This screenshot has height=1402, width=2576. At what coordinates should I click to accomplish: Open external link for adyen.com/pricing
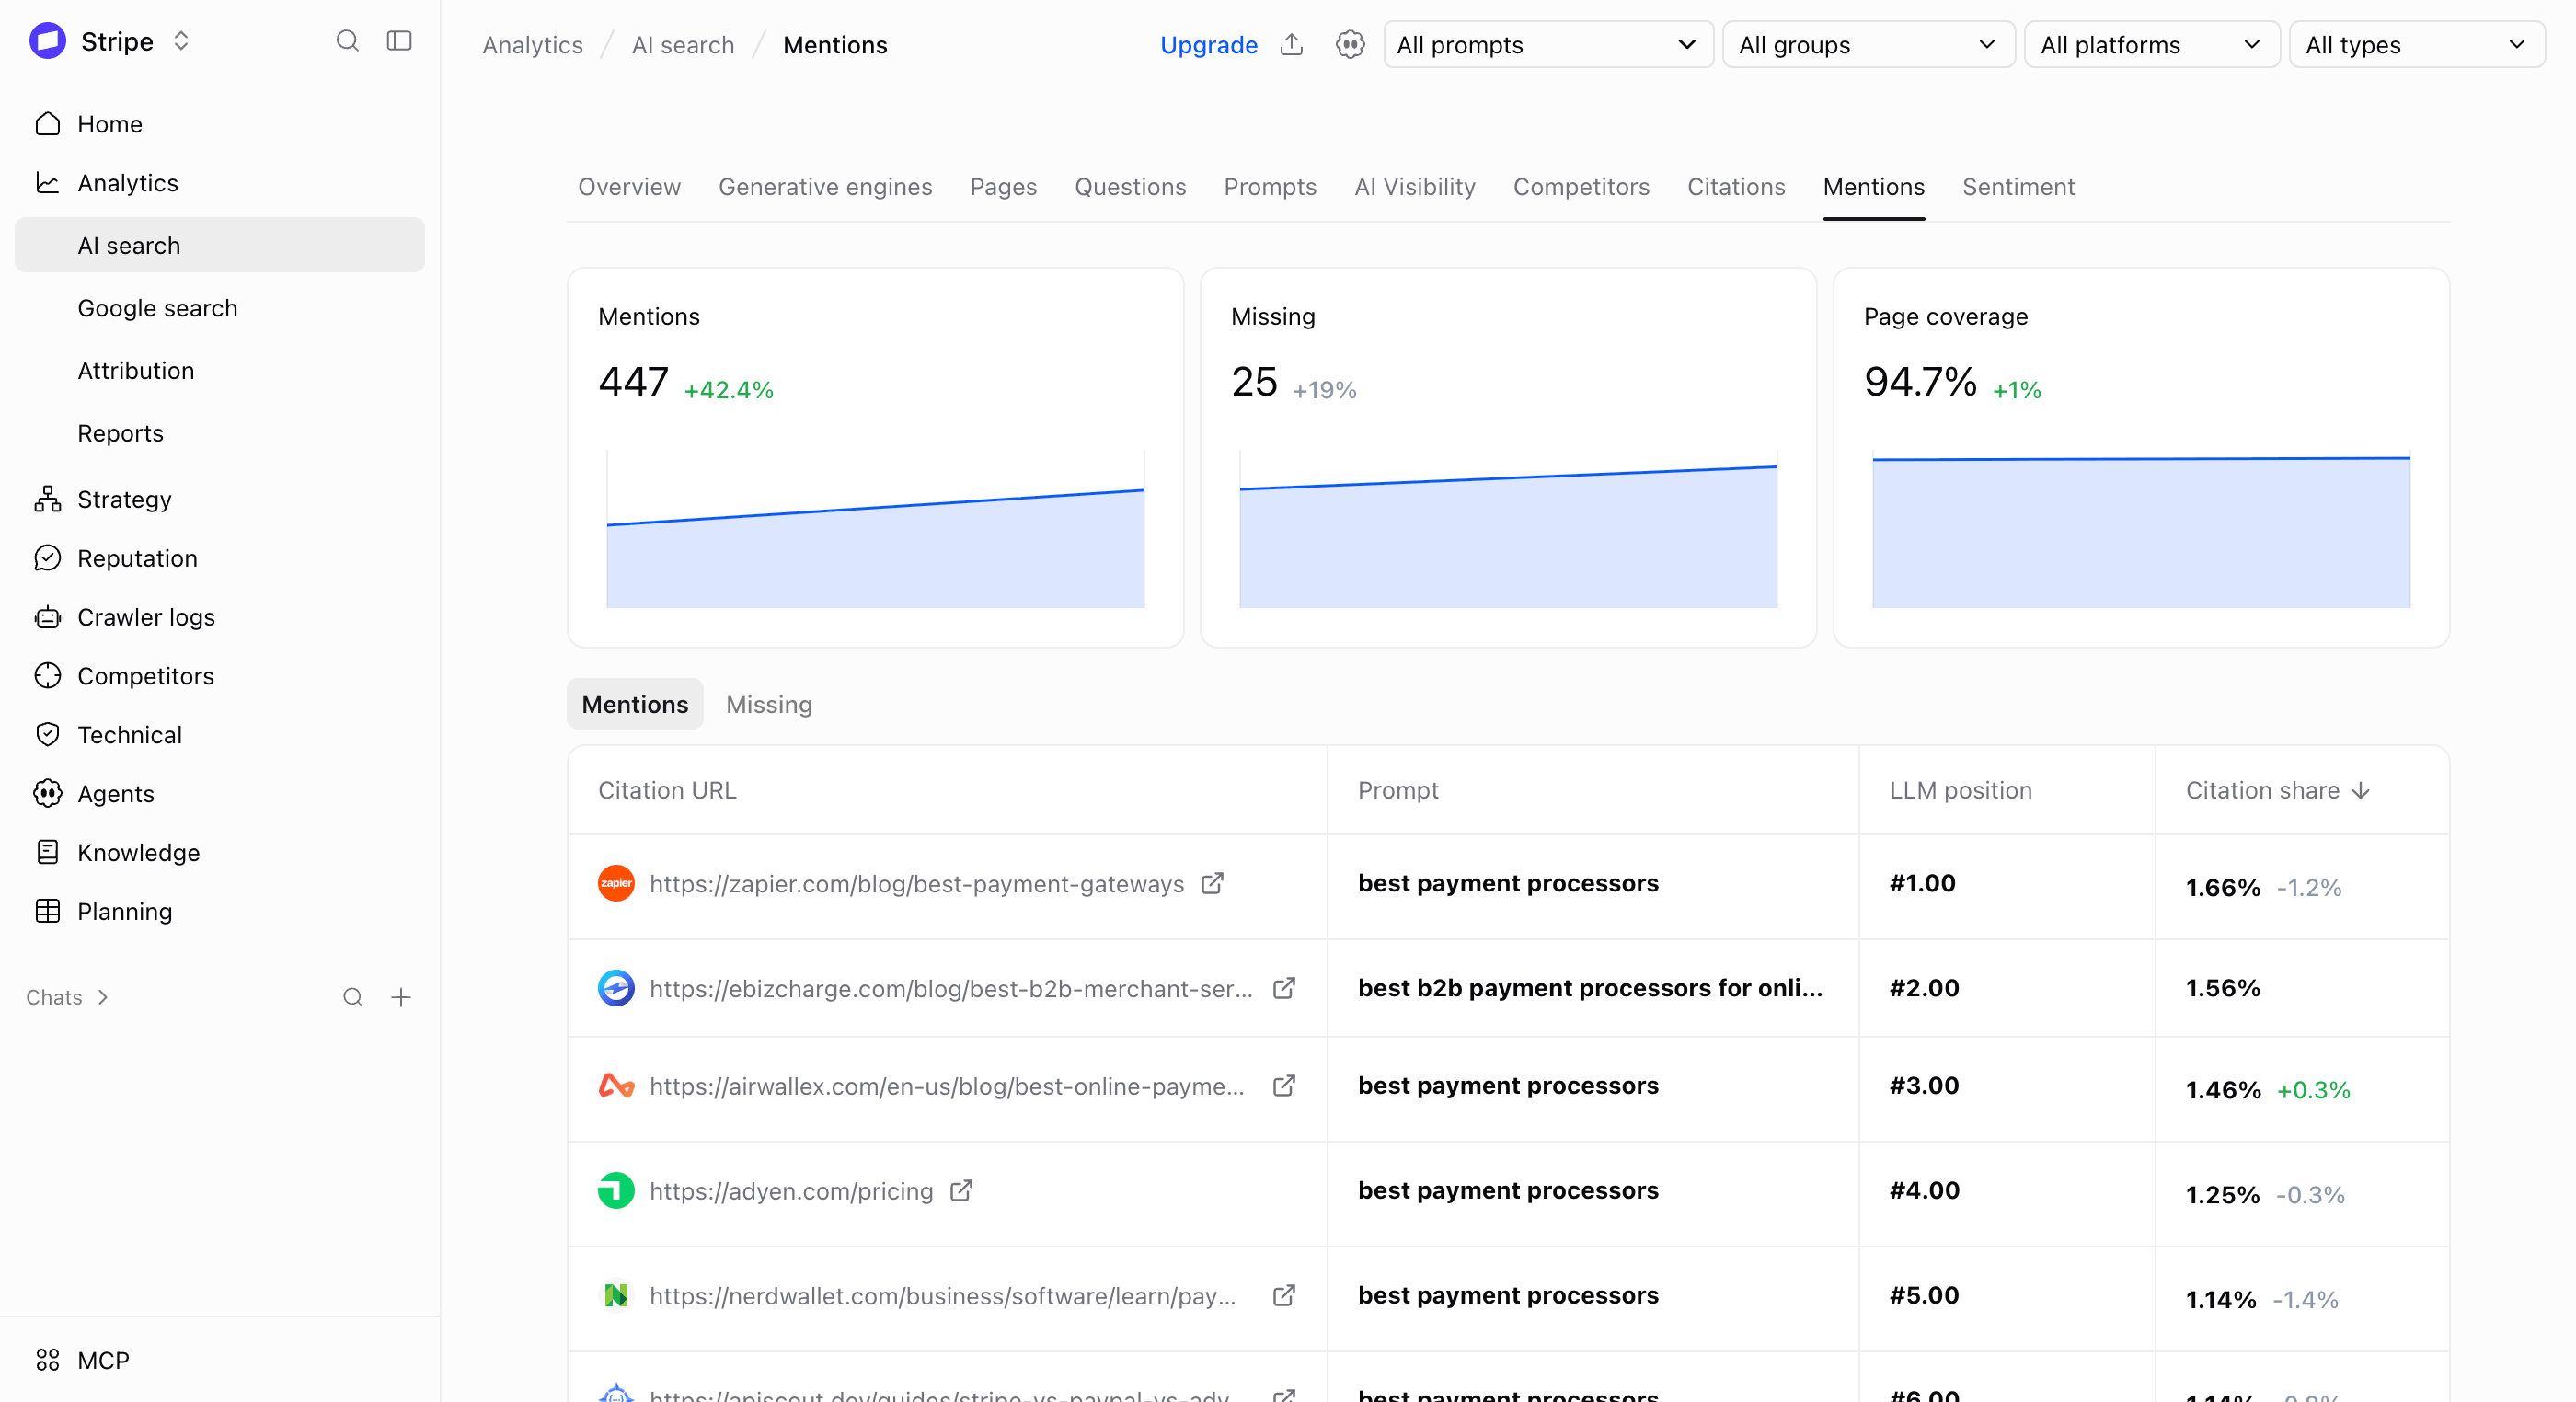tap(961, 1190)
